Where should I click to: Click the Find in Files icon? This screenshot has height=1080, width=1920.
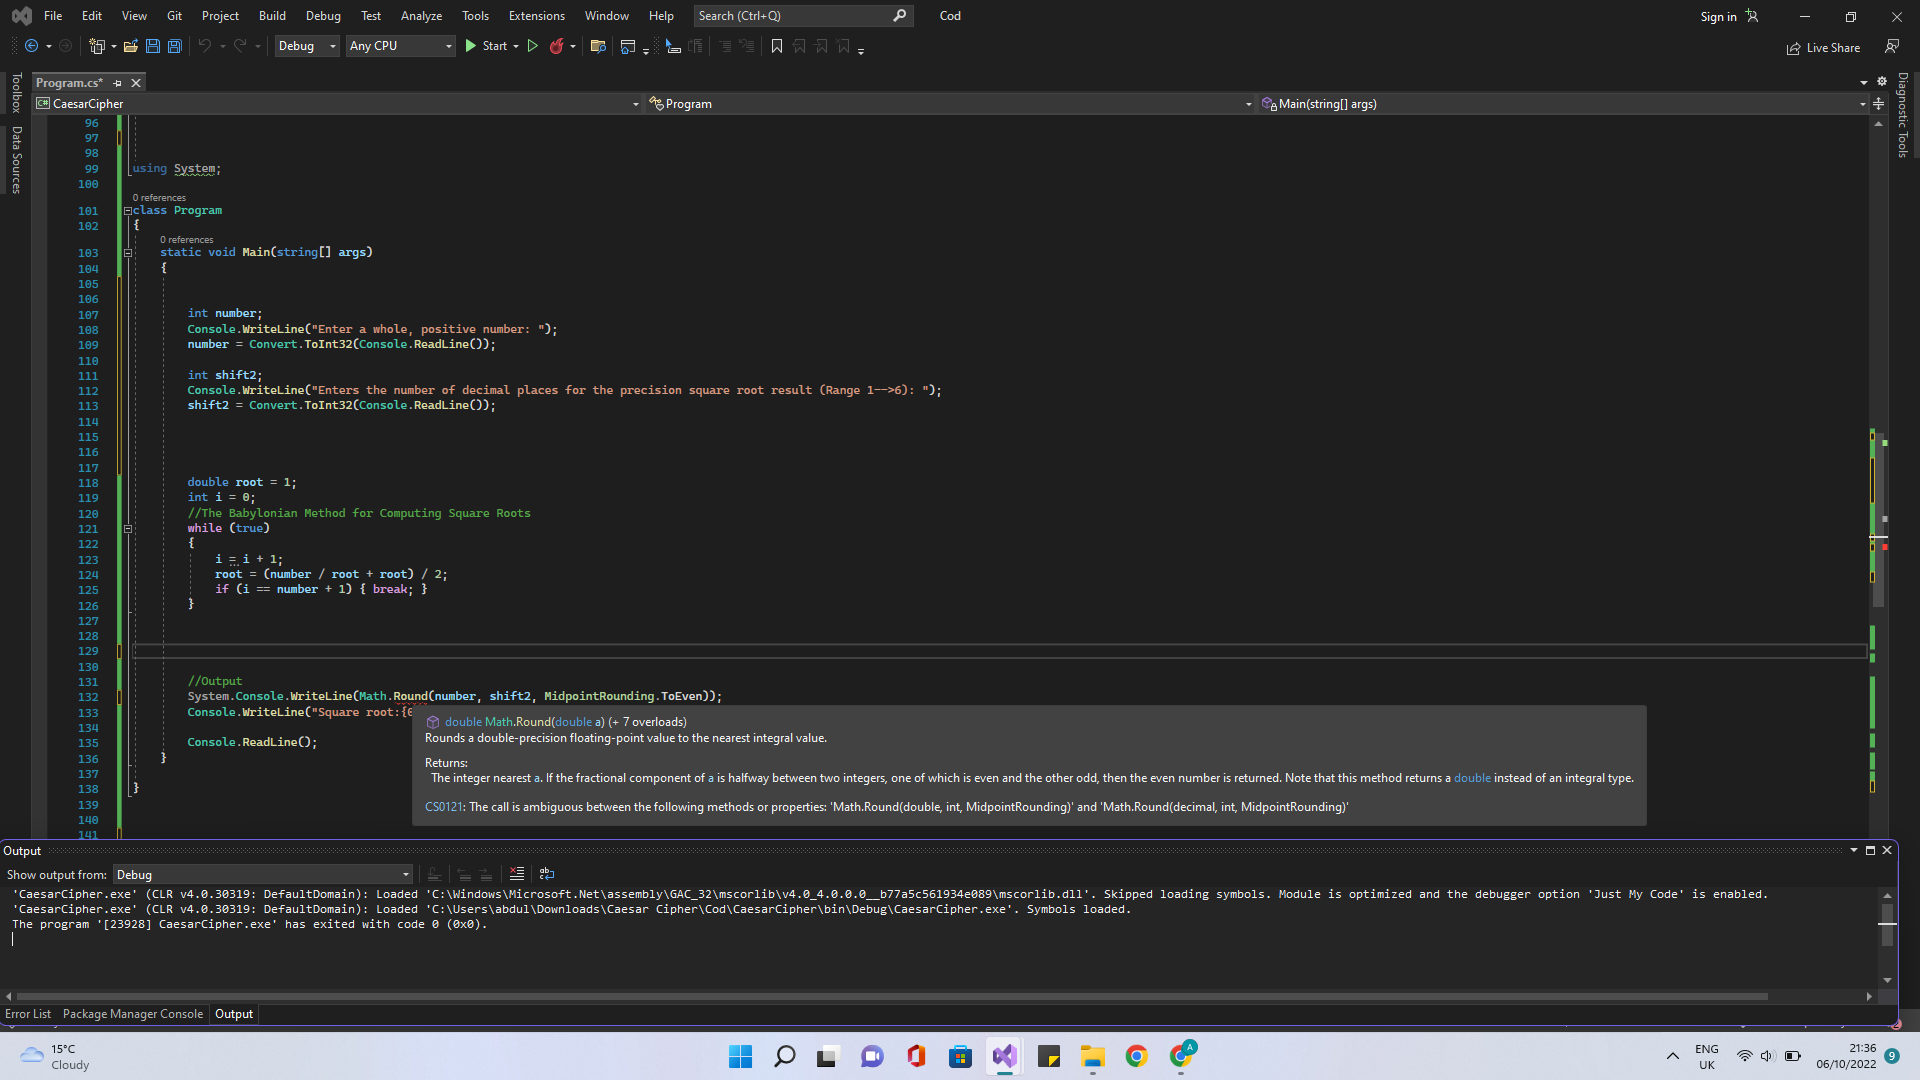tap(598, 46)
